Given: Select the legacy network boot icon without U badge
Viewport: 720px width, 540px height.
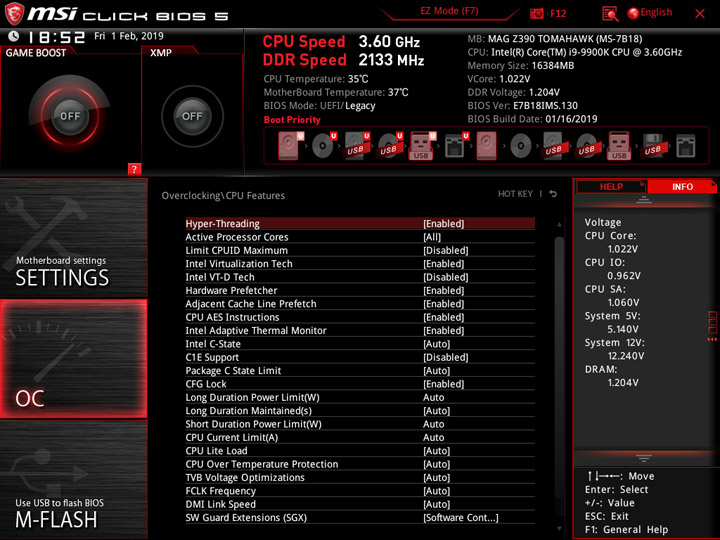Looking at the screenshot, I should [686, 146].
